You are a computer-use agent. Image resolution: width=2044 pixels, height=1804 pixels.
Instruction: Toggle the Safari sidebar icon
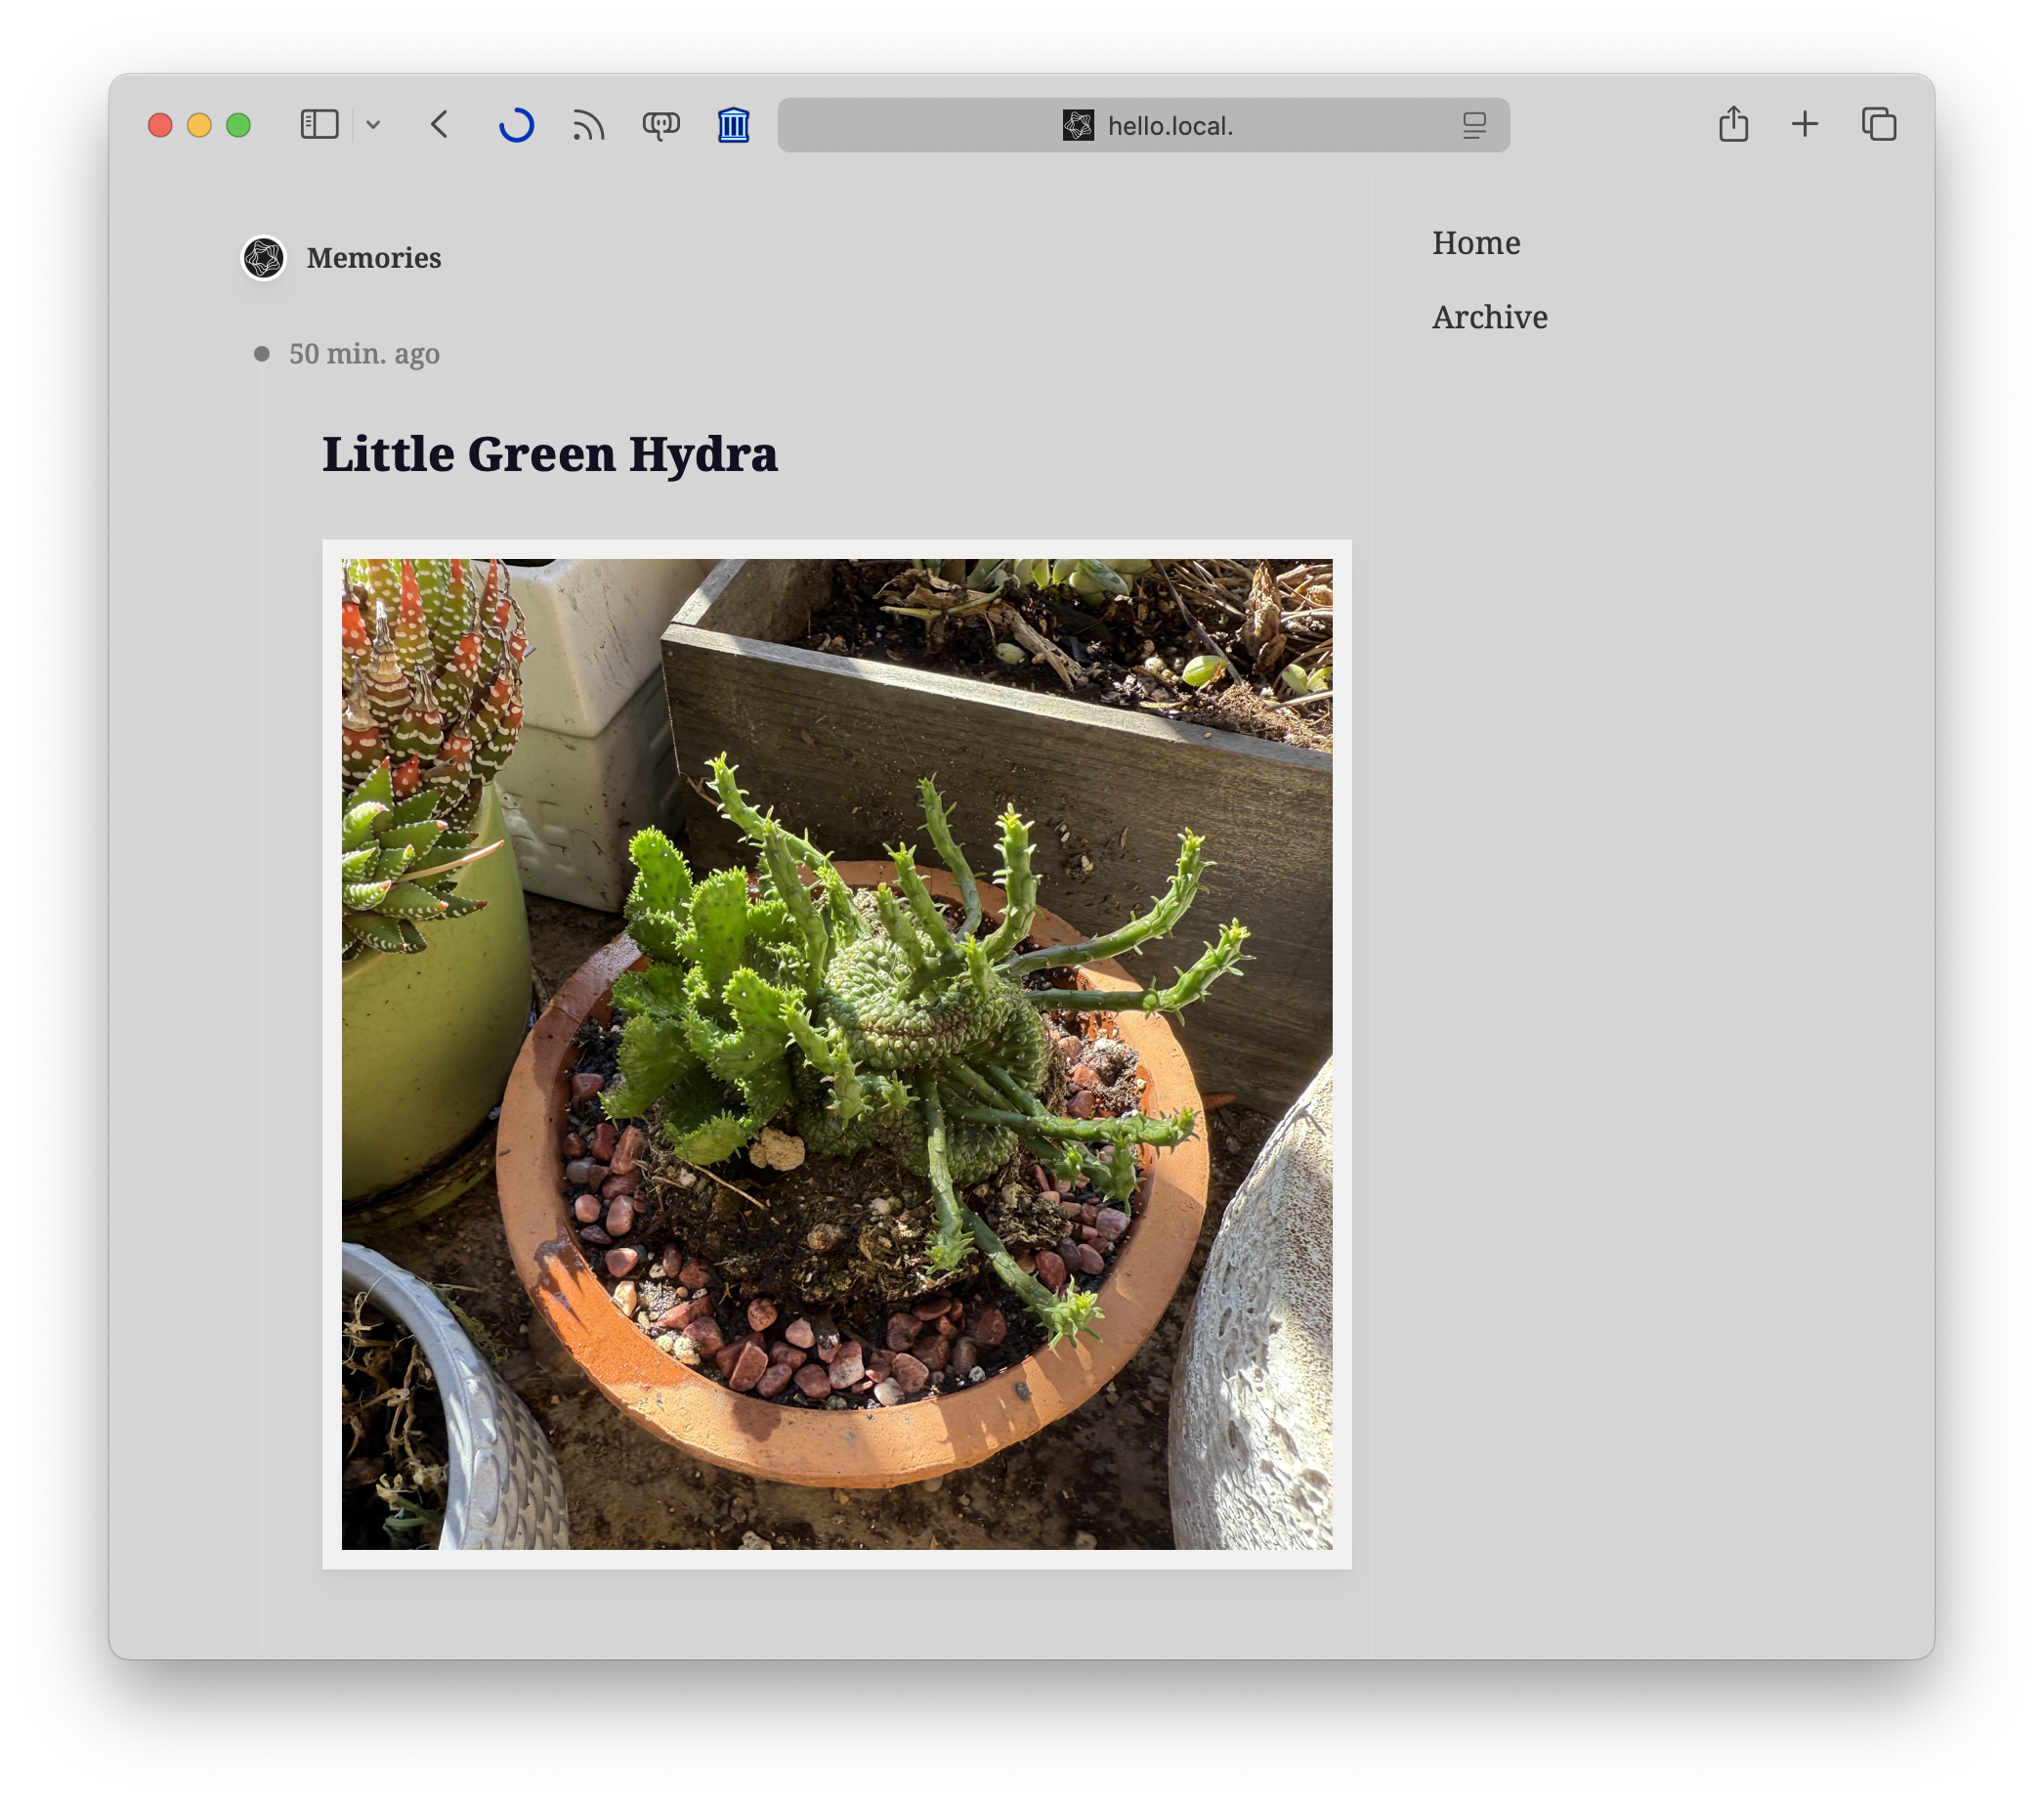(x=319, y=125)
